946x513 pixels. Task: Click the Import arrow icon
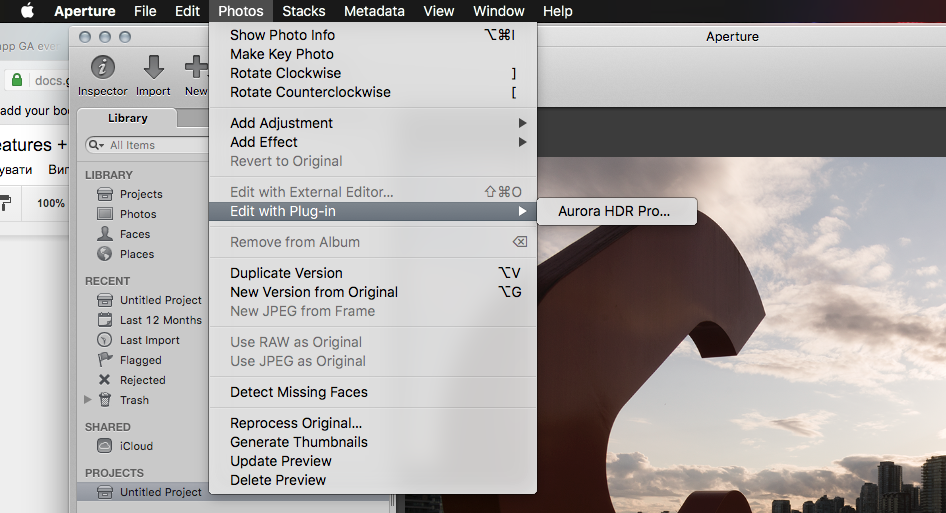[x=154, y=67]
